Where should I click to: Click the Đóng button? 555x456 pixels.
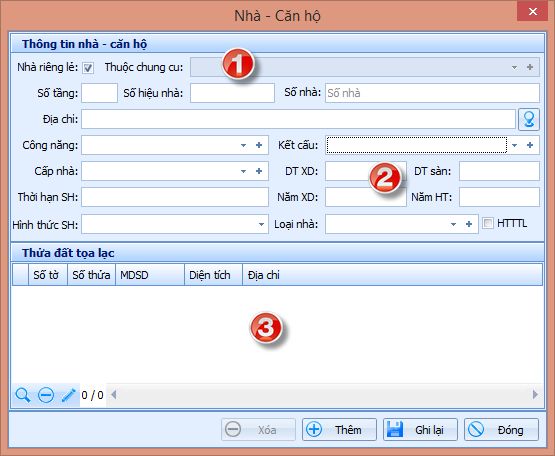pyautogui.click(x=501, y=429)
